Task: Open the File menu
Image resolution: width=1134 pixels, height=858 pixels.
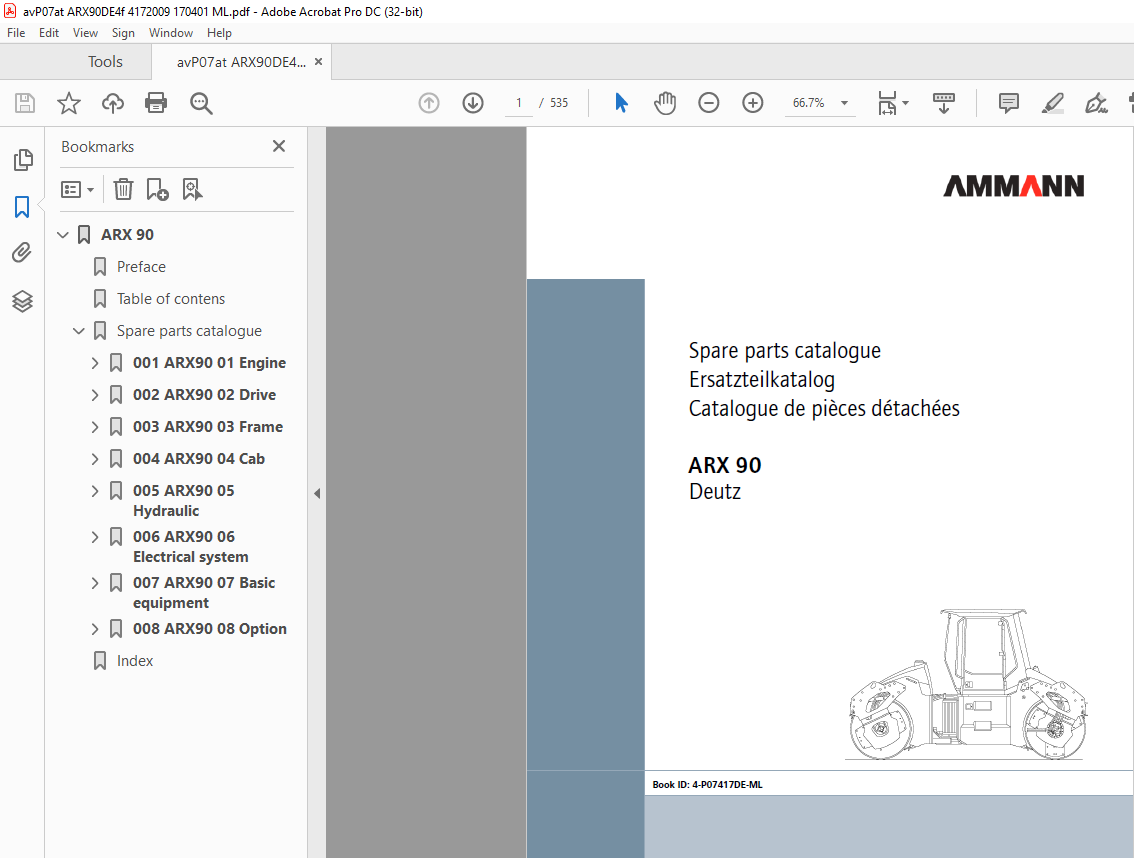Action: tap(16, 33)
